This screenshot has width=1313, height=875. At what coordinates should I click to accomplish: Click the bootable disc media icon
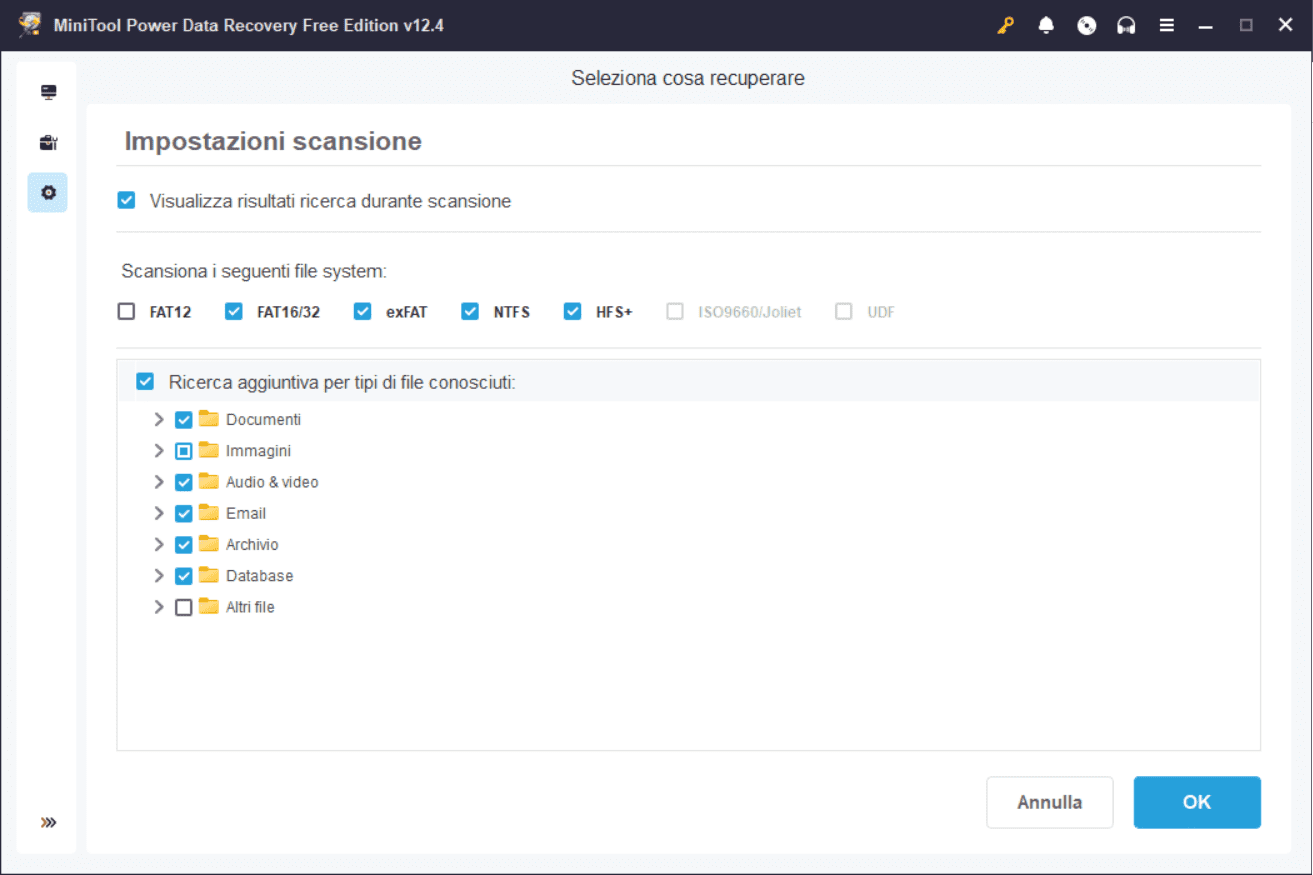[1086, 26]
